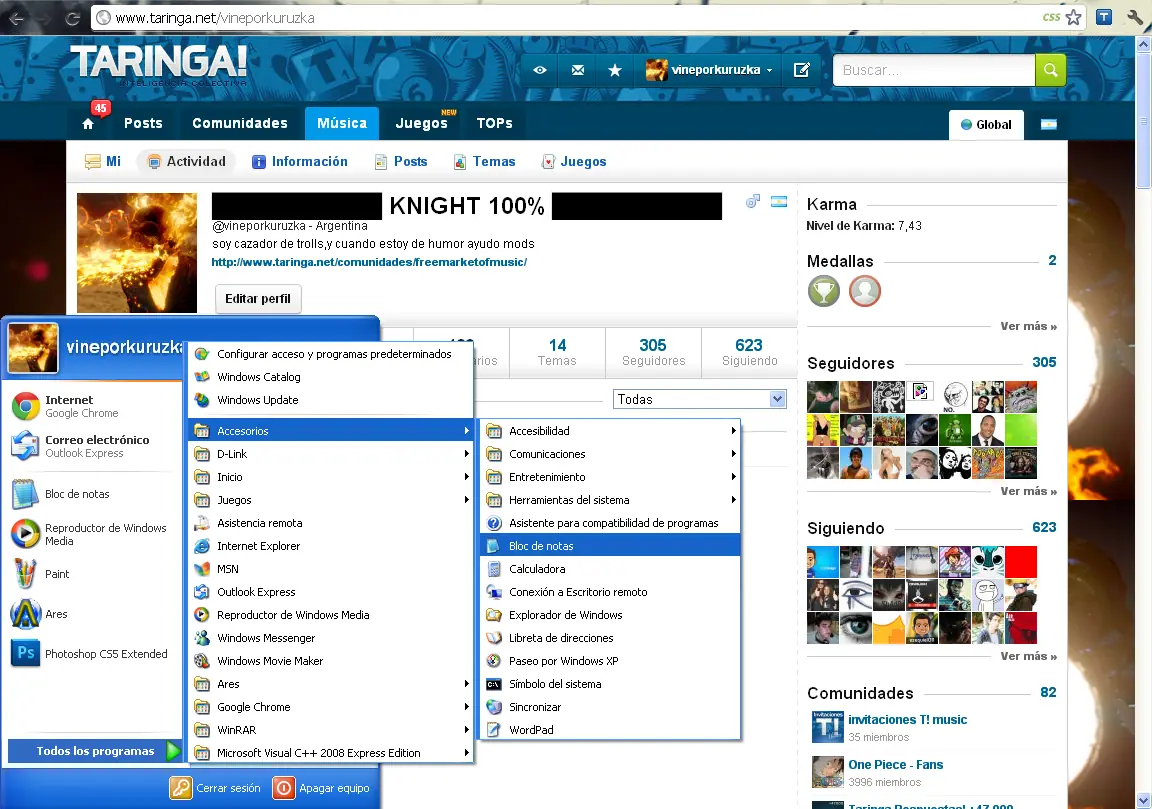Click the Argentina flag icon beside Global

tap(1048, 124)
